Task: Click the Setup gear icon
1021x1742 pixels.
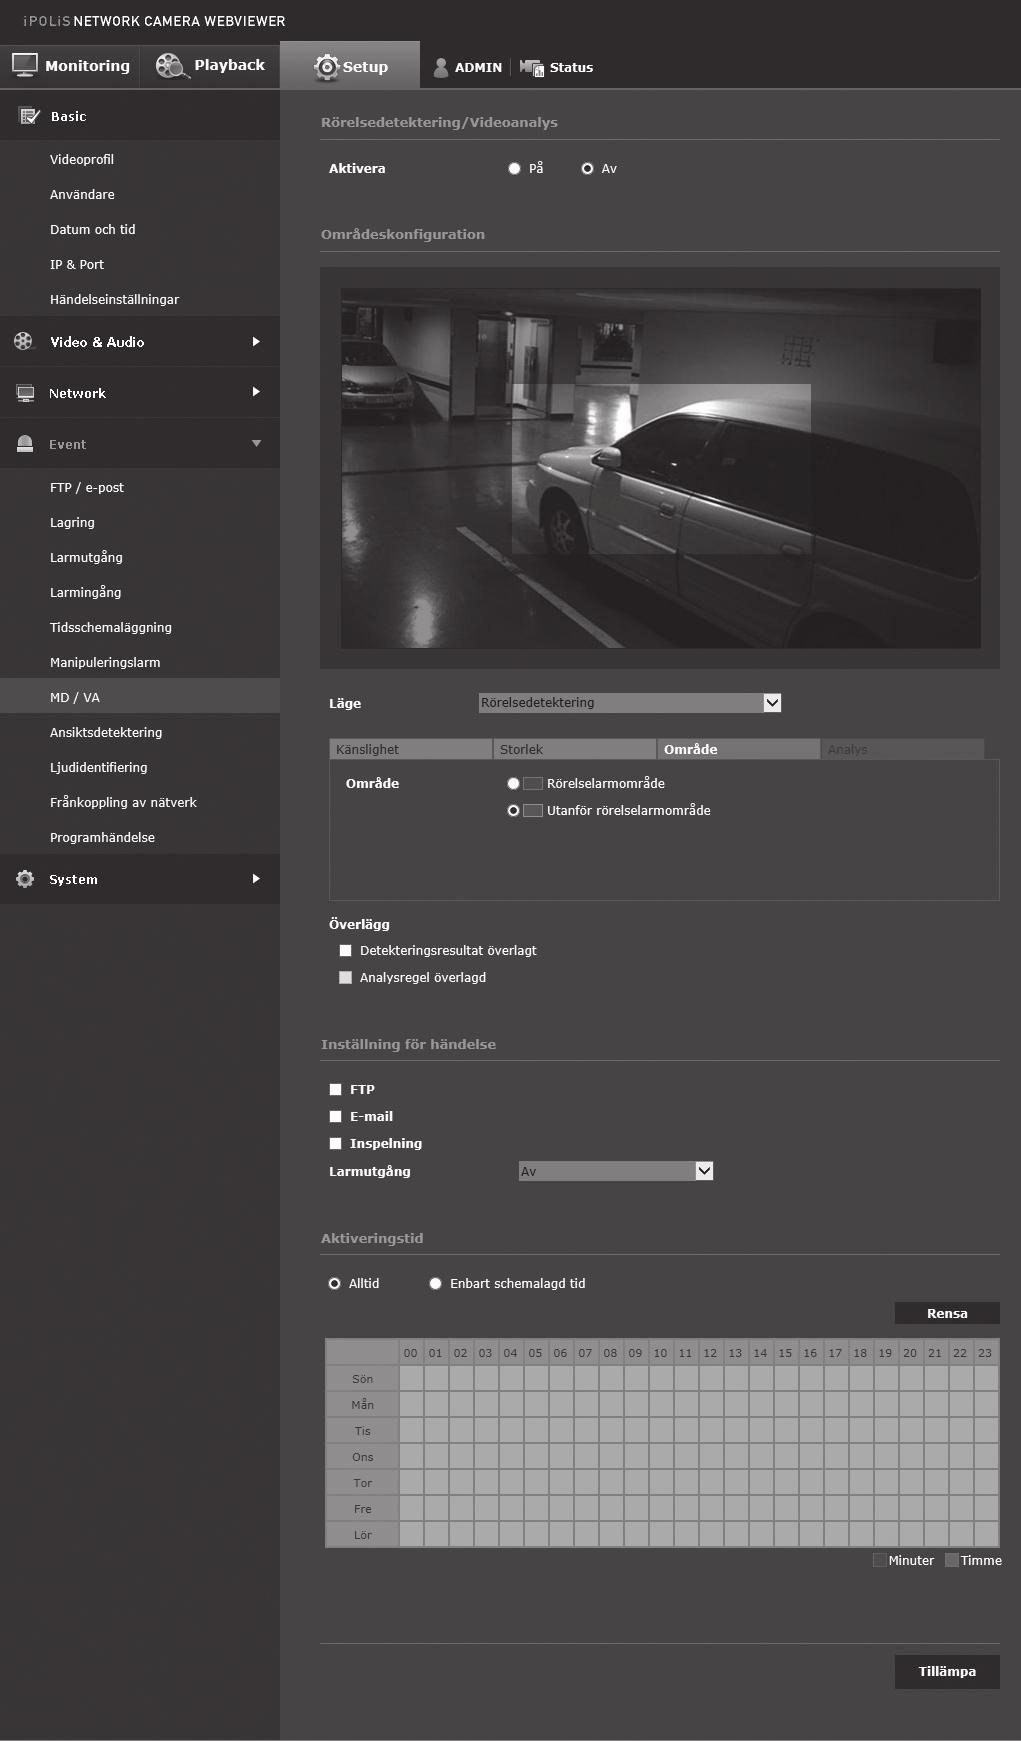Action: (x=326, y=67)
